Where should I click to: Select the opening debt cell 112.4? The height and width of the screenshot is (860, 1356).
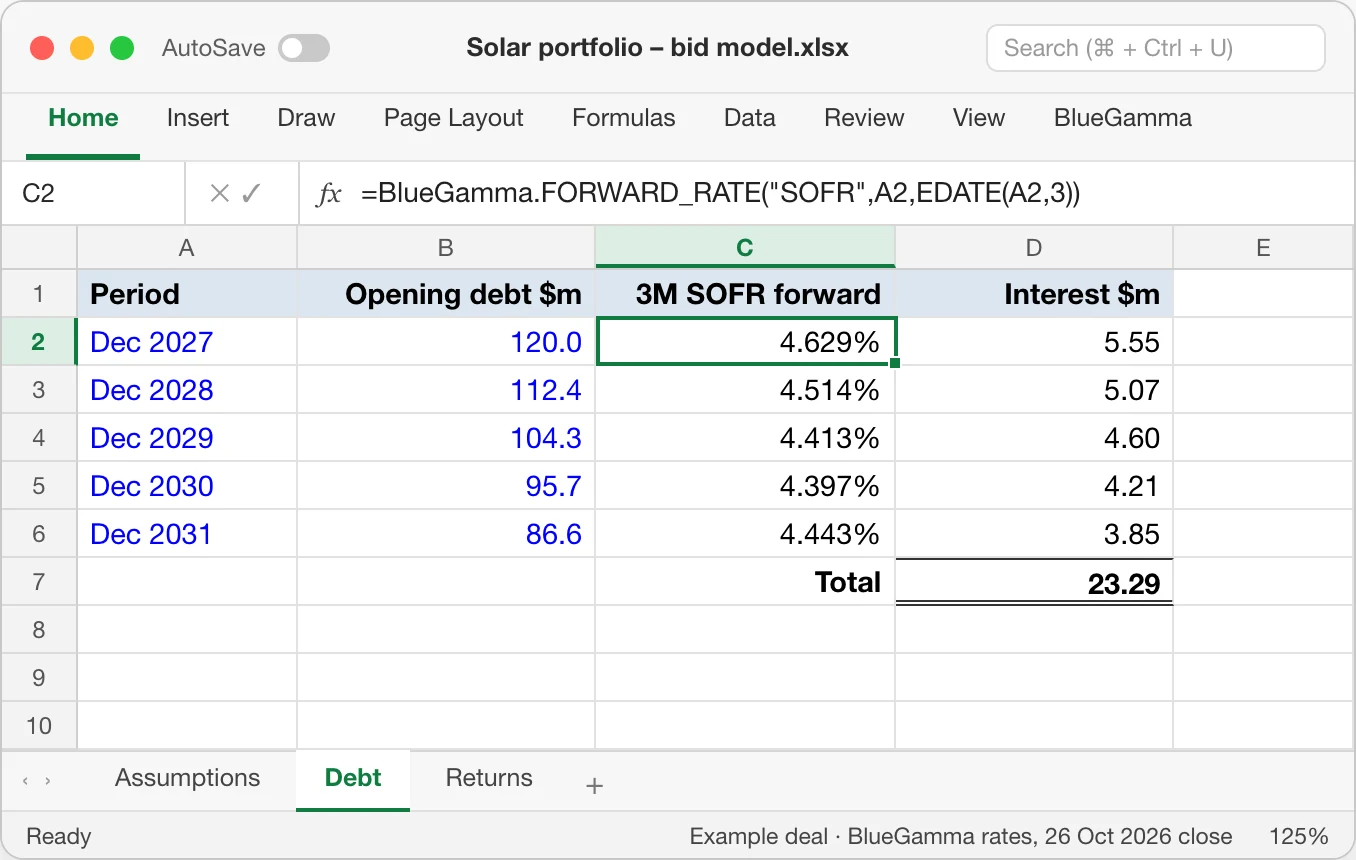pos(446,390)
